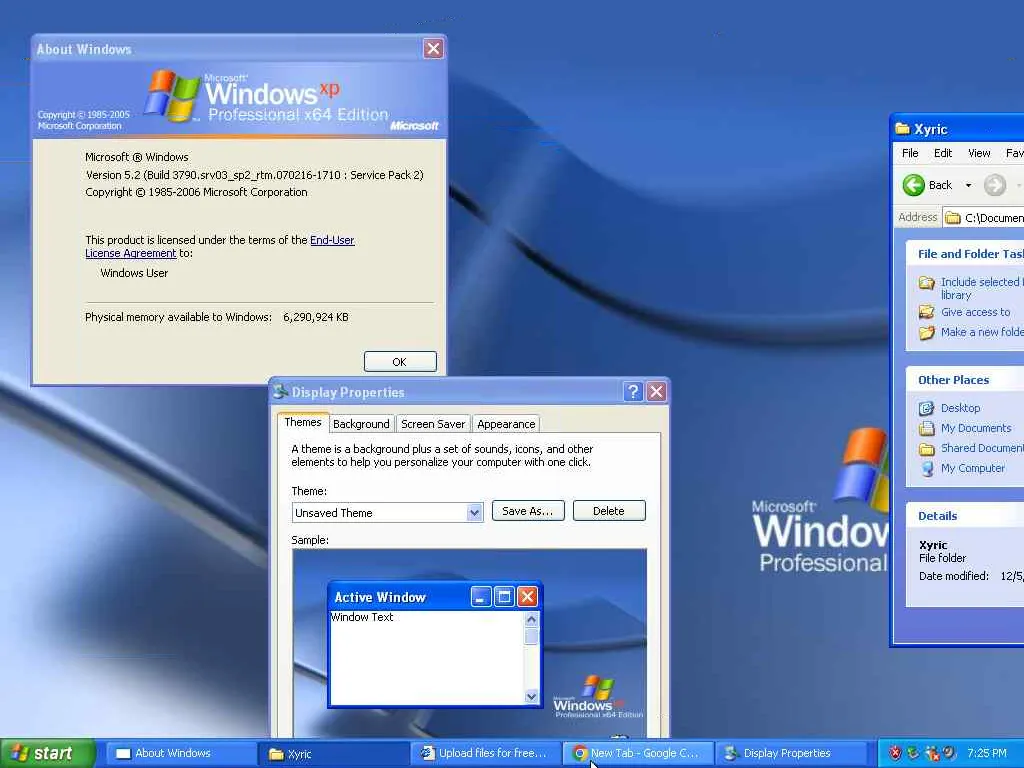Open the File menu in Xyric window
Image resolution: width=1024 pixels, height=768 pixels.
pos(910,153)
